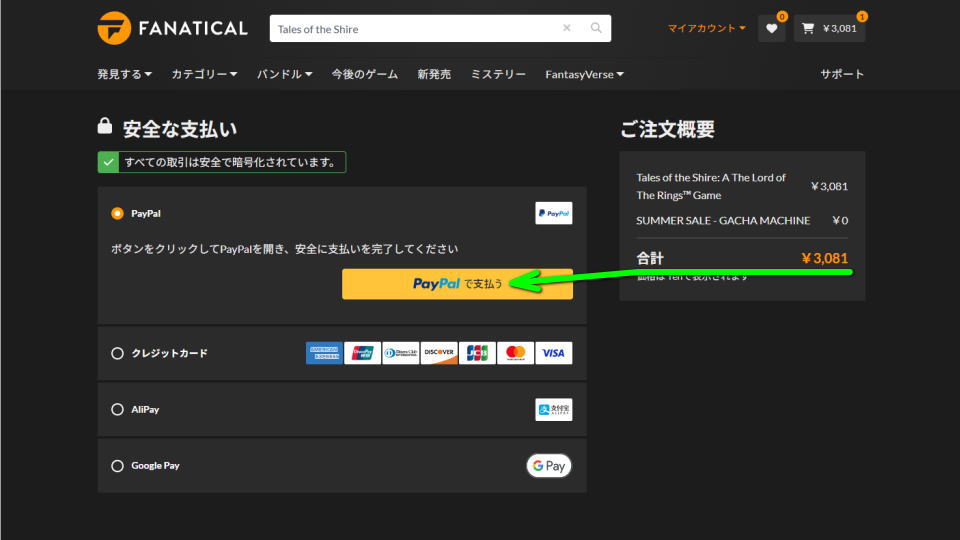The height and width of the screenshot is (540, 960).
Task: Expand the バンドル menu
Action: (284, 74)
